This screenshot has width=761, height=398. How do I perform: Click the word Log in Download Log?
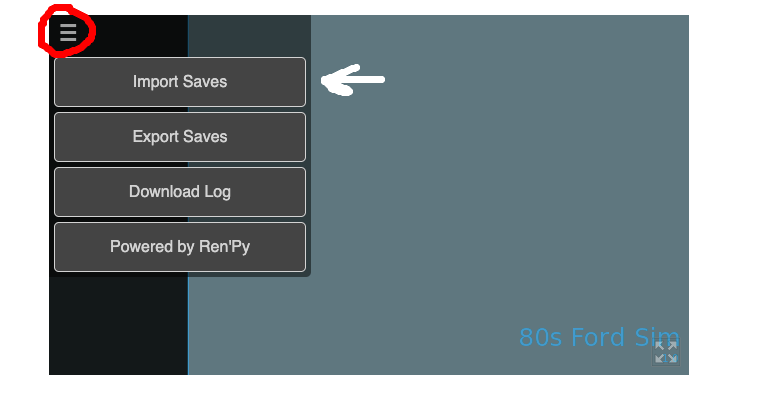tap(217, 192)
